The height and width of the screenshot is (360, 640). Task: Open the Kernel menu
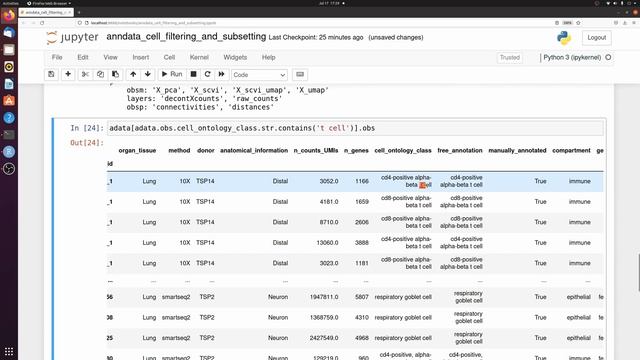(x=199, y=58)
